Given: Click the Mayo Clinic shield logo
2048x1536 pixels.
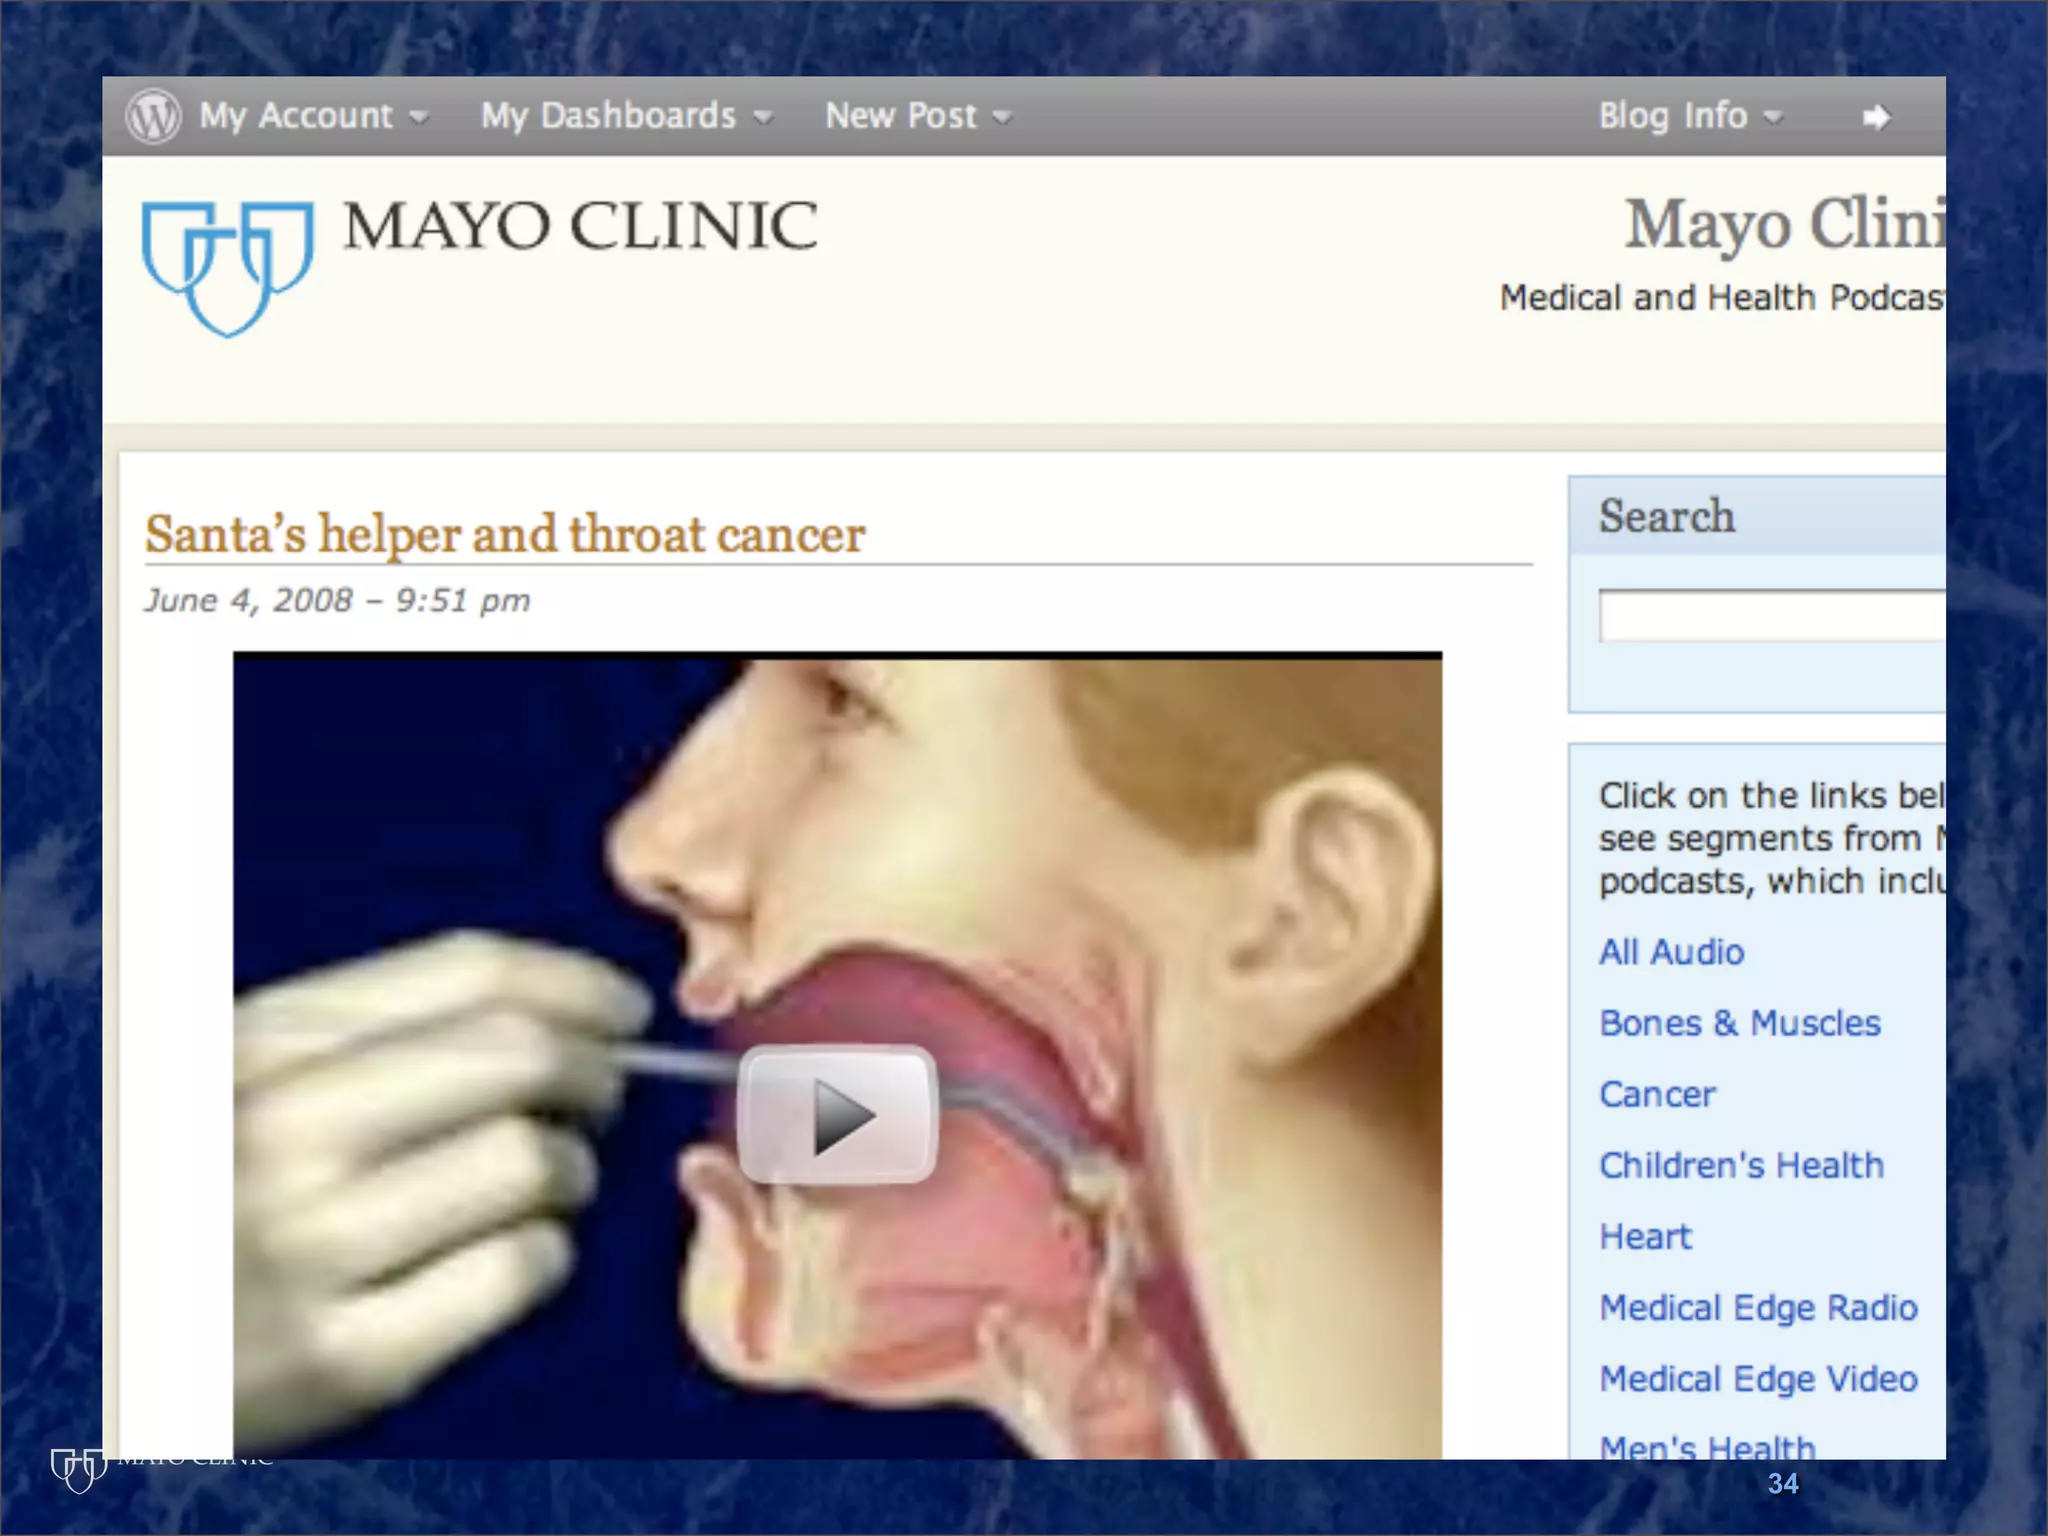Looking at the screenshot, I should 227,266.
